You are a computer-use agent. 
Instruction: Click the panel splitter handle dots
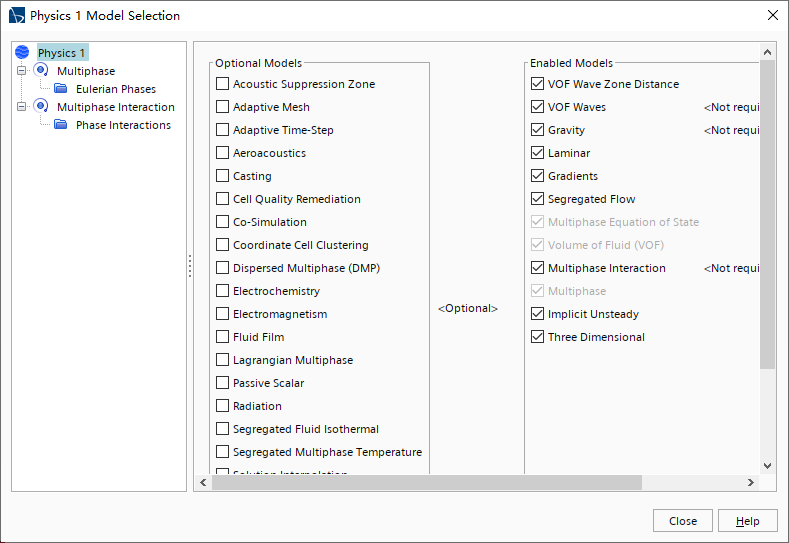click(x=189, y=266)
